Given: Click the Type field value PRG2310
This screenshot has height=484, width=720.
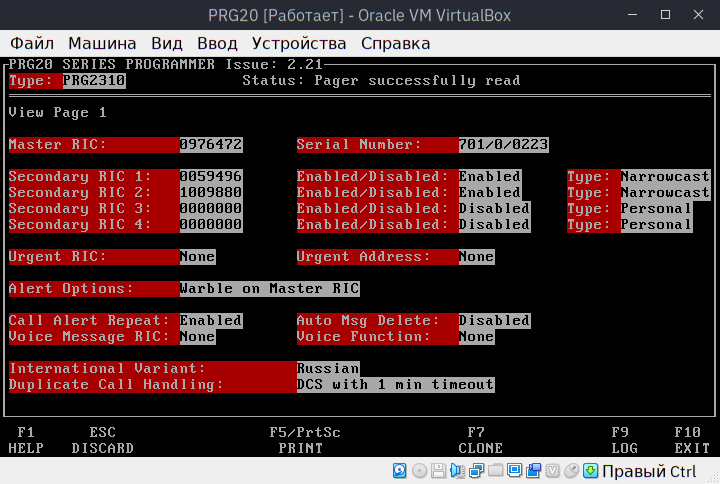Looking at the screenshot, I should 94,81.
